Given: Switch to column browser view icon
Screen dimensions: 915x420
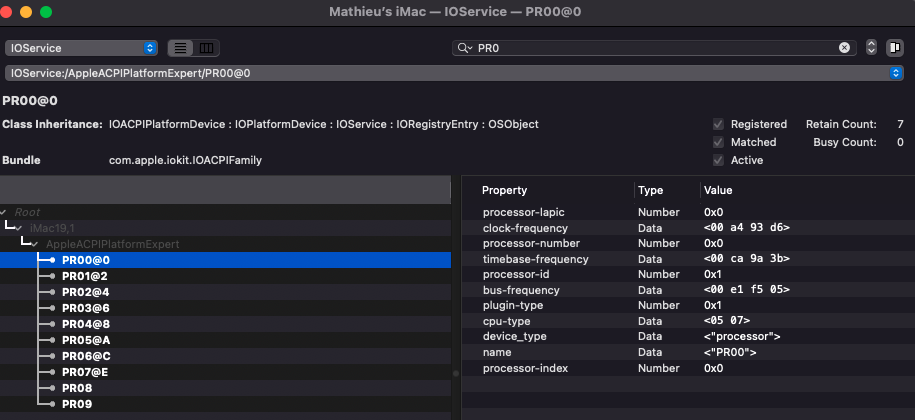Looking at the screenshot, I should tap(206, 48).
